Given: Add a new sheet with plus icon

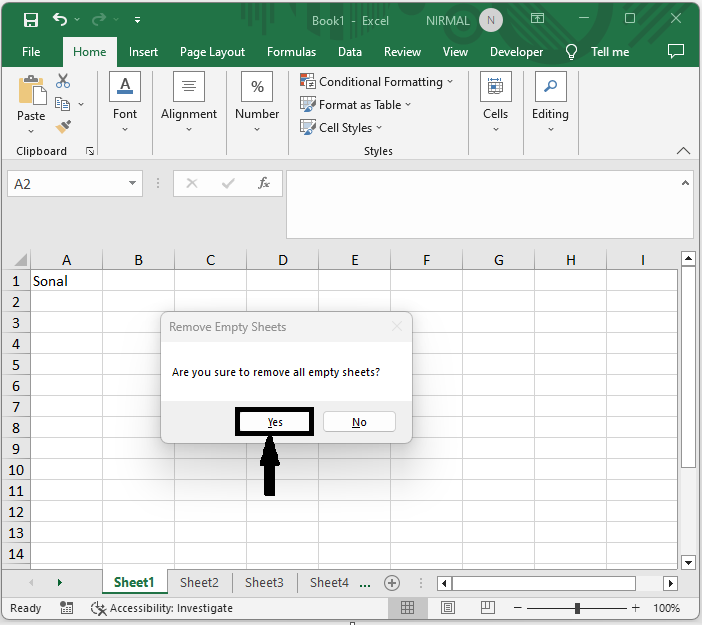Looking at the screenshot, I should click(x=392, y=583).
